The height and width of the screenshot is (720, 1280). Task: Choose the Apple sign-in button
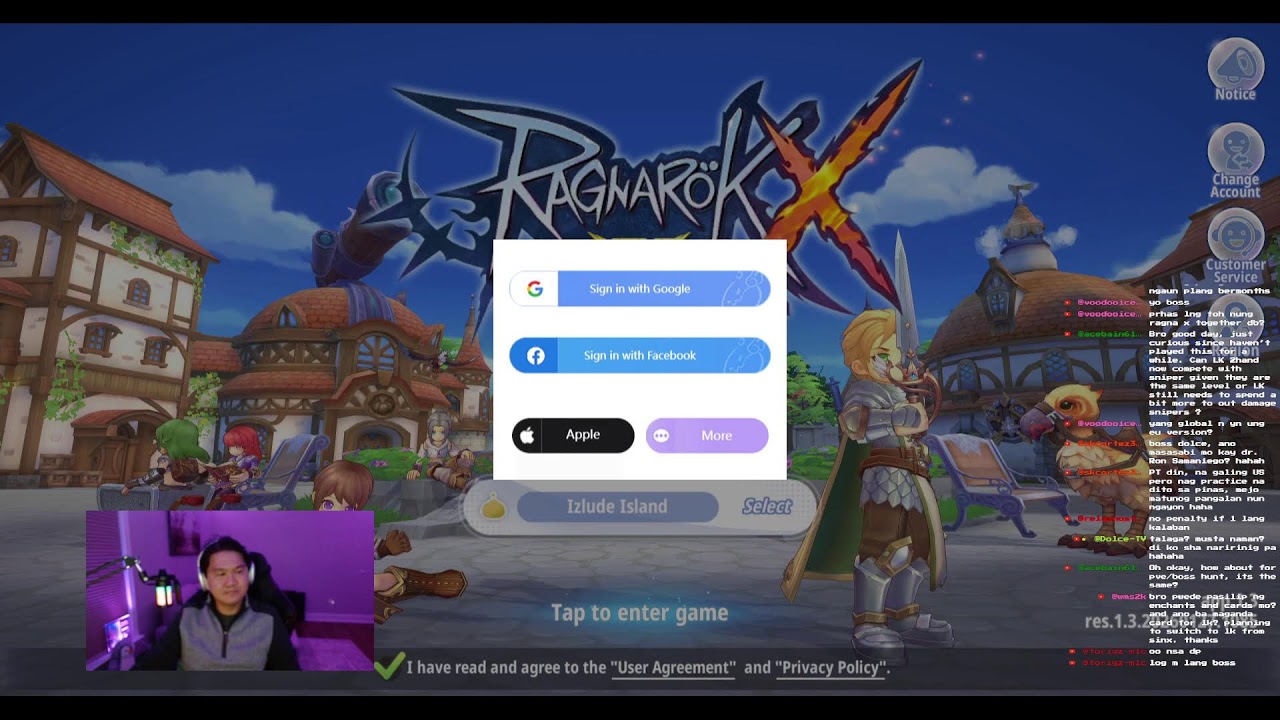pyautogui.click(x=573, y=435)
